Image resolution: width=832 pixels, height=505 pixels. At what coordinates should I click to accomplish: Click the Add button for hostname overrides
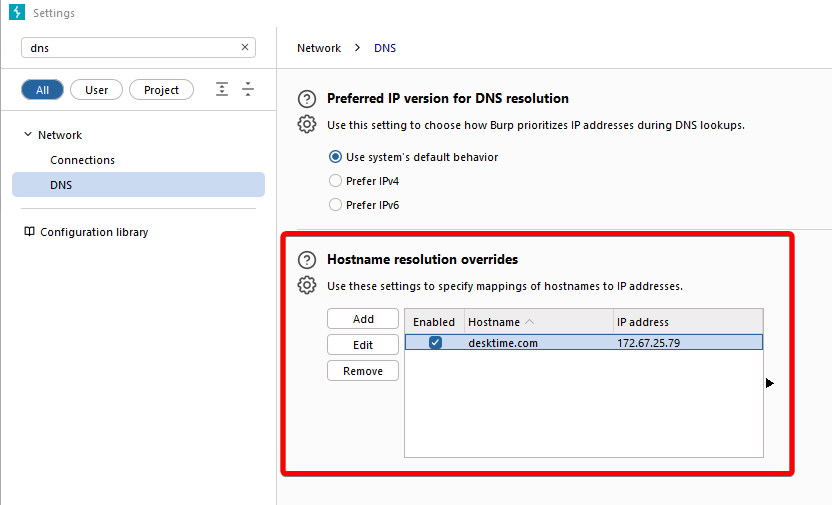(363, 319)
